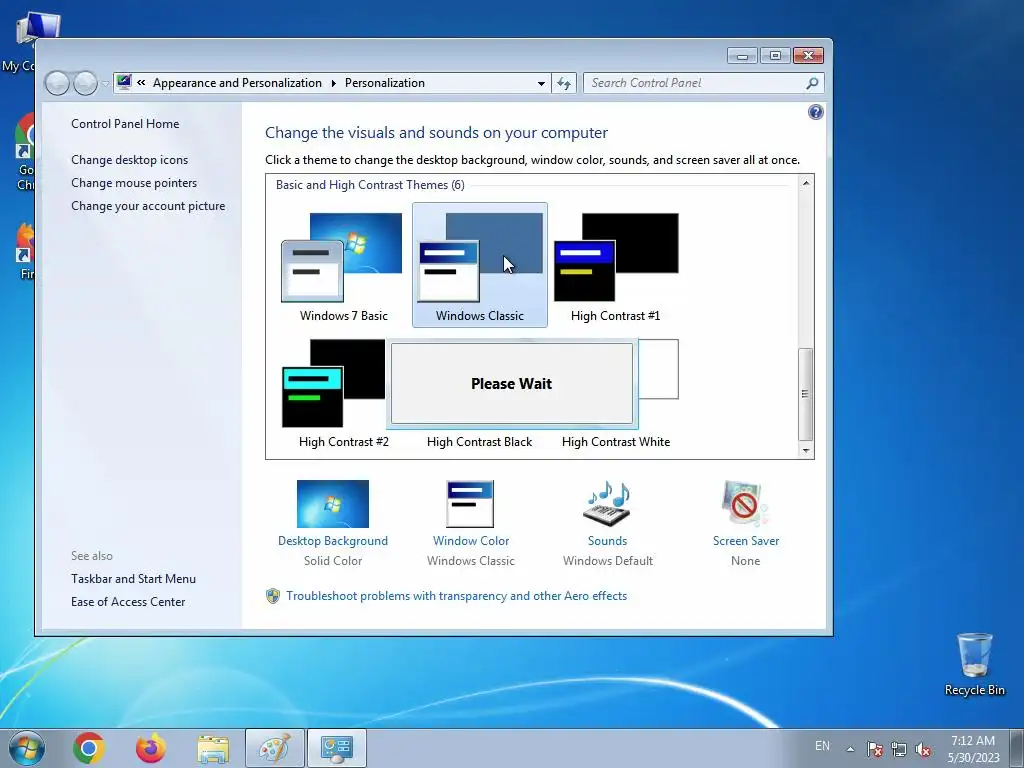Open Change mouse pointers
1024x768 pixels.
click(134, 183)
